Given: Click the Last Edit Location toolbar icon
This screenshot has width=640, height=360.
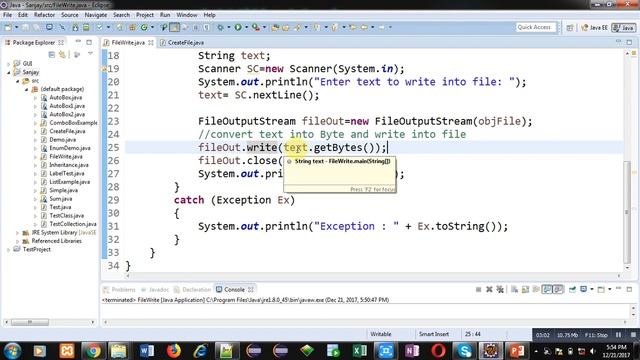Looking at the screenshot, I should click(x=353, y=27).
